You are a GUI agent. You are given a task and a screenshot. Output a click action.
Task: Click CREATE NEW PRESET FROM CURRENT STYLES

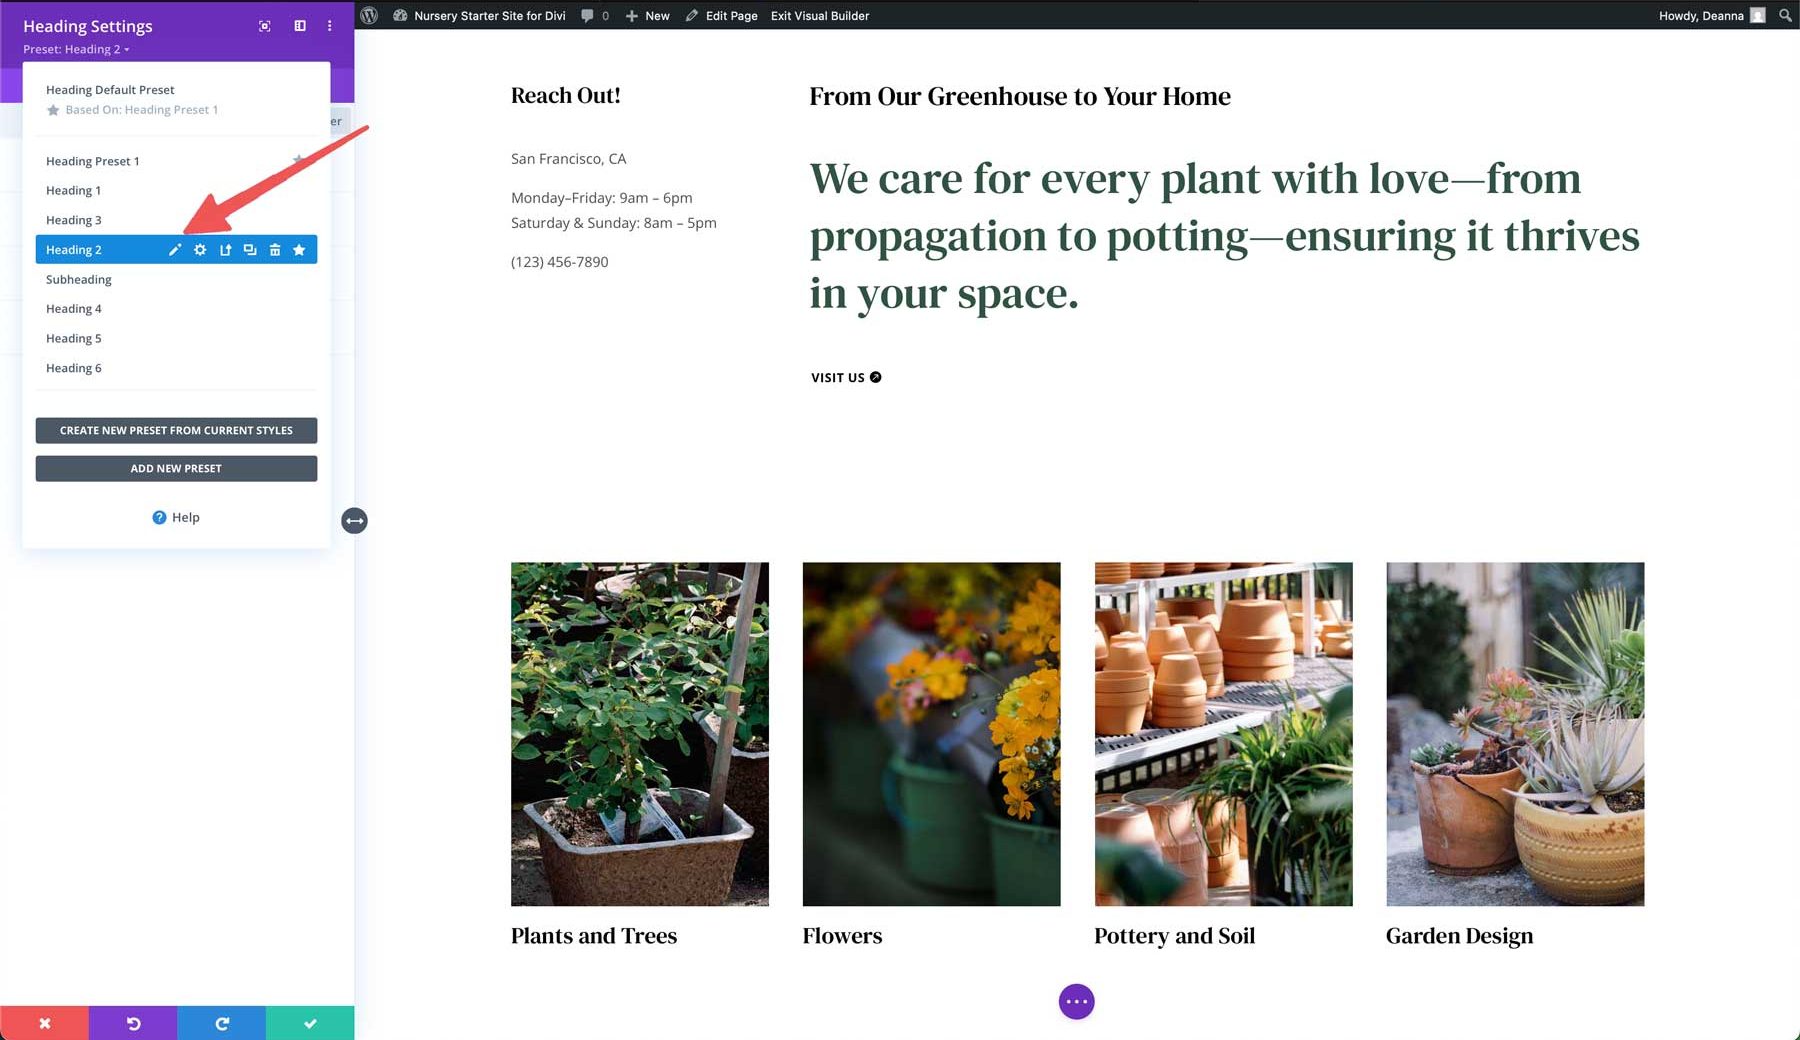point(176,430)
